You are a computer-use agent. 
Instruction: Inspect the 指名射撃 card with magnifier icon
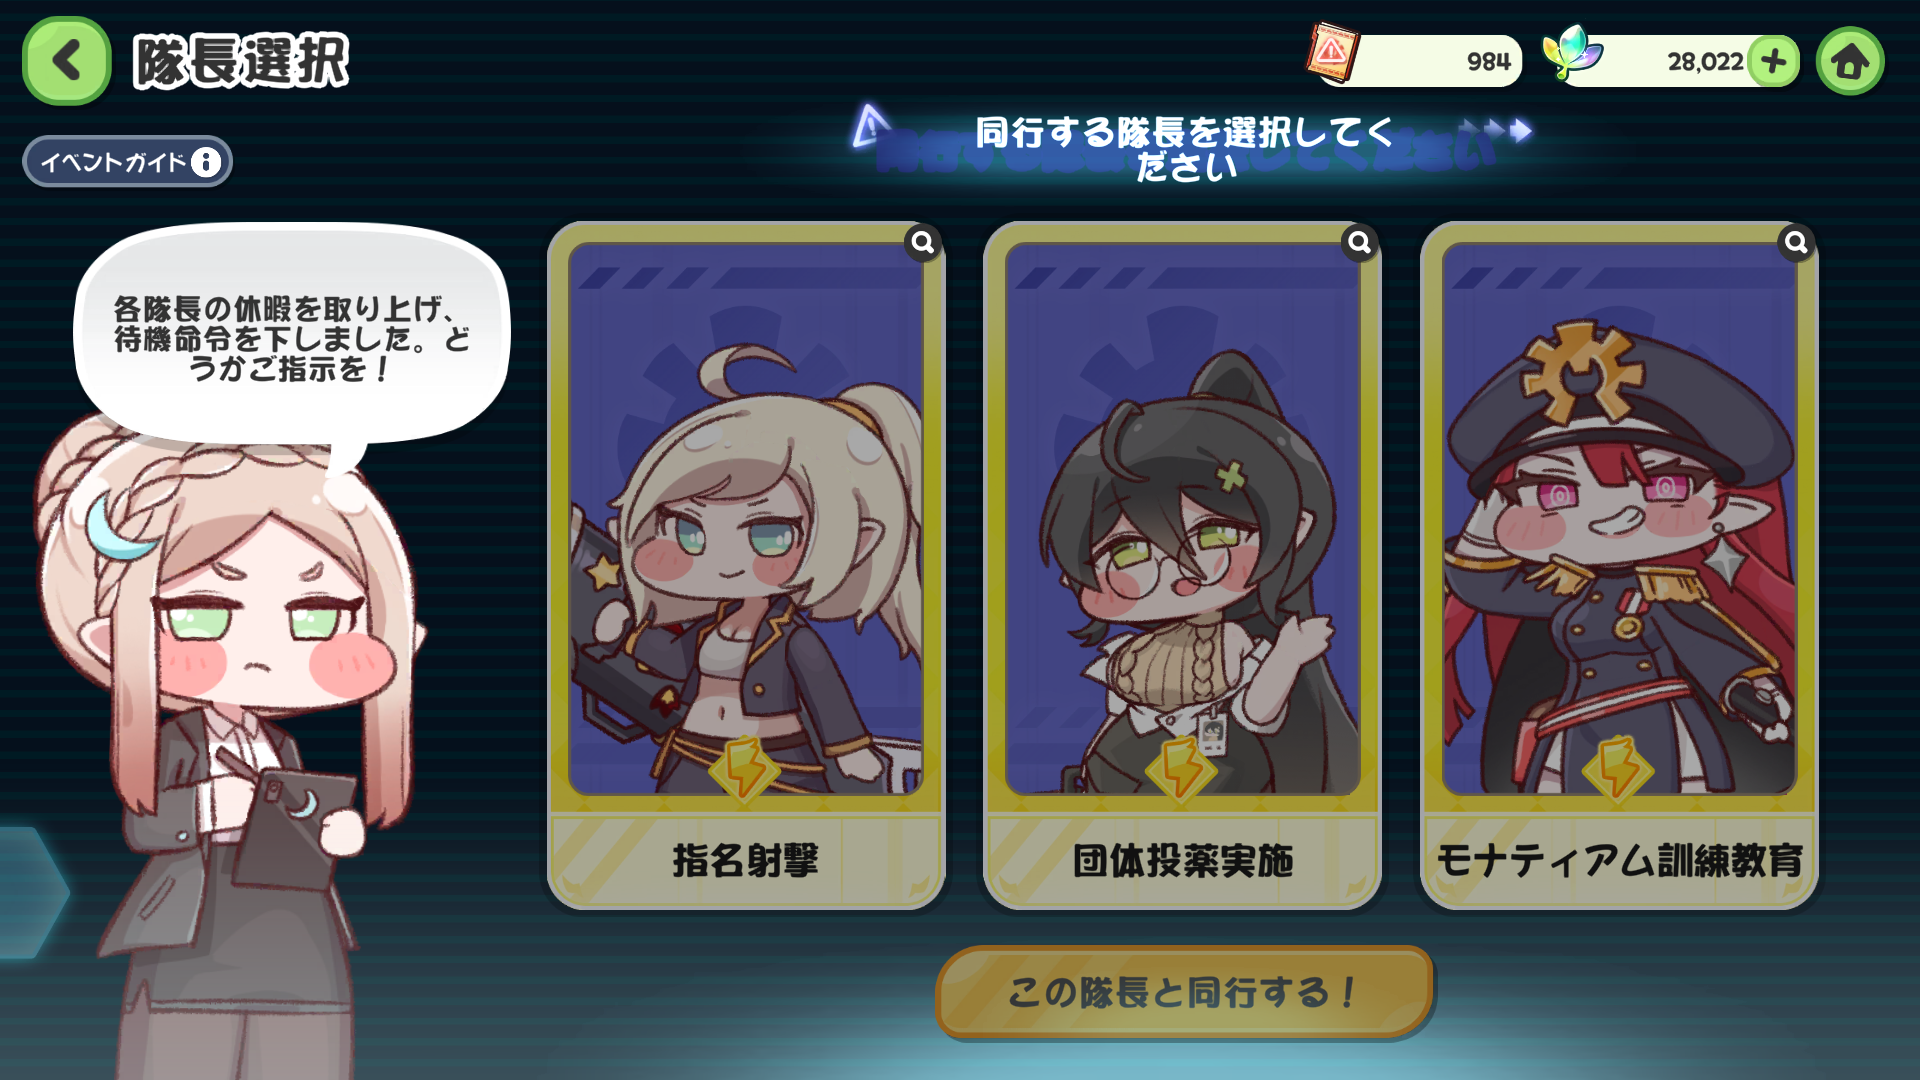(x=922, y=242)
